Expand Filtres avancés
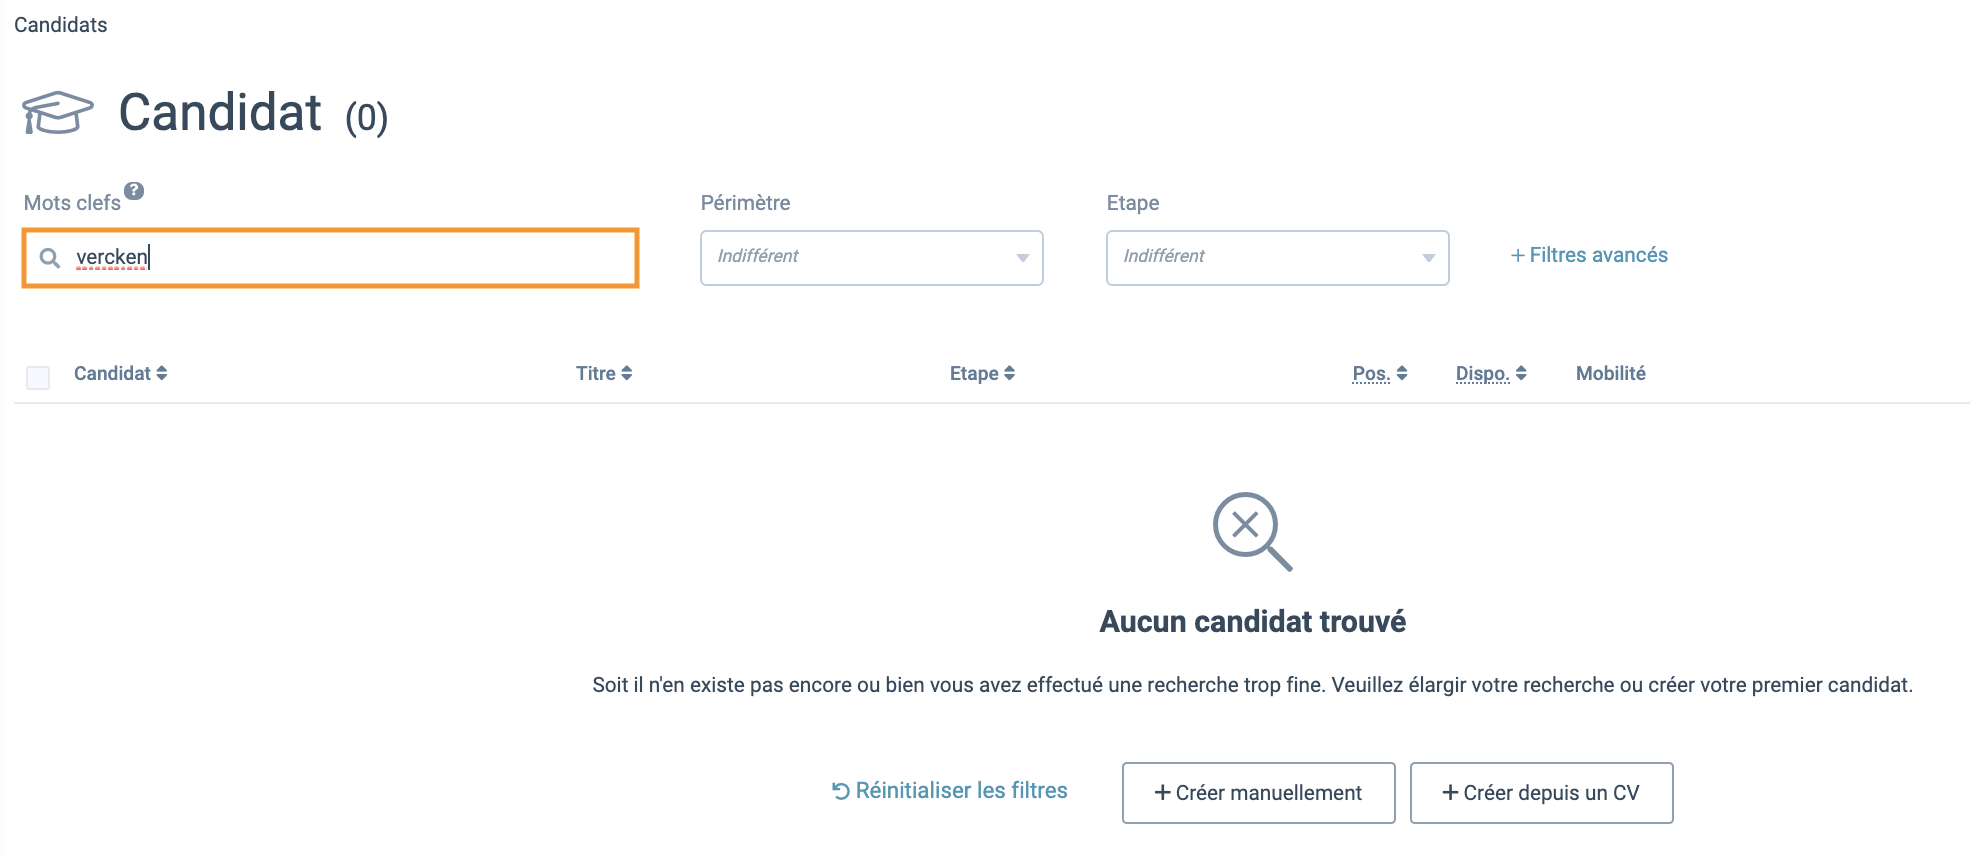The image size is (1970, 856). (x=1589, y=255)
